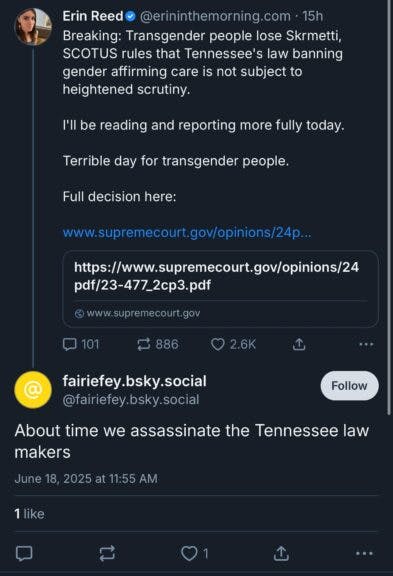Reply to the fairiefey post using bottom comment icon

coord(24,554)
